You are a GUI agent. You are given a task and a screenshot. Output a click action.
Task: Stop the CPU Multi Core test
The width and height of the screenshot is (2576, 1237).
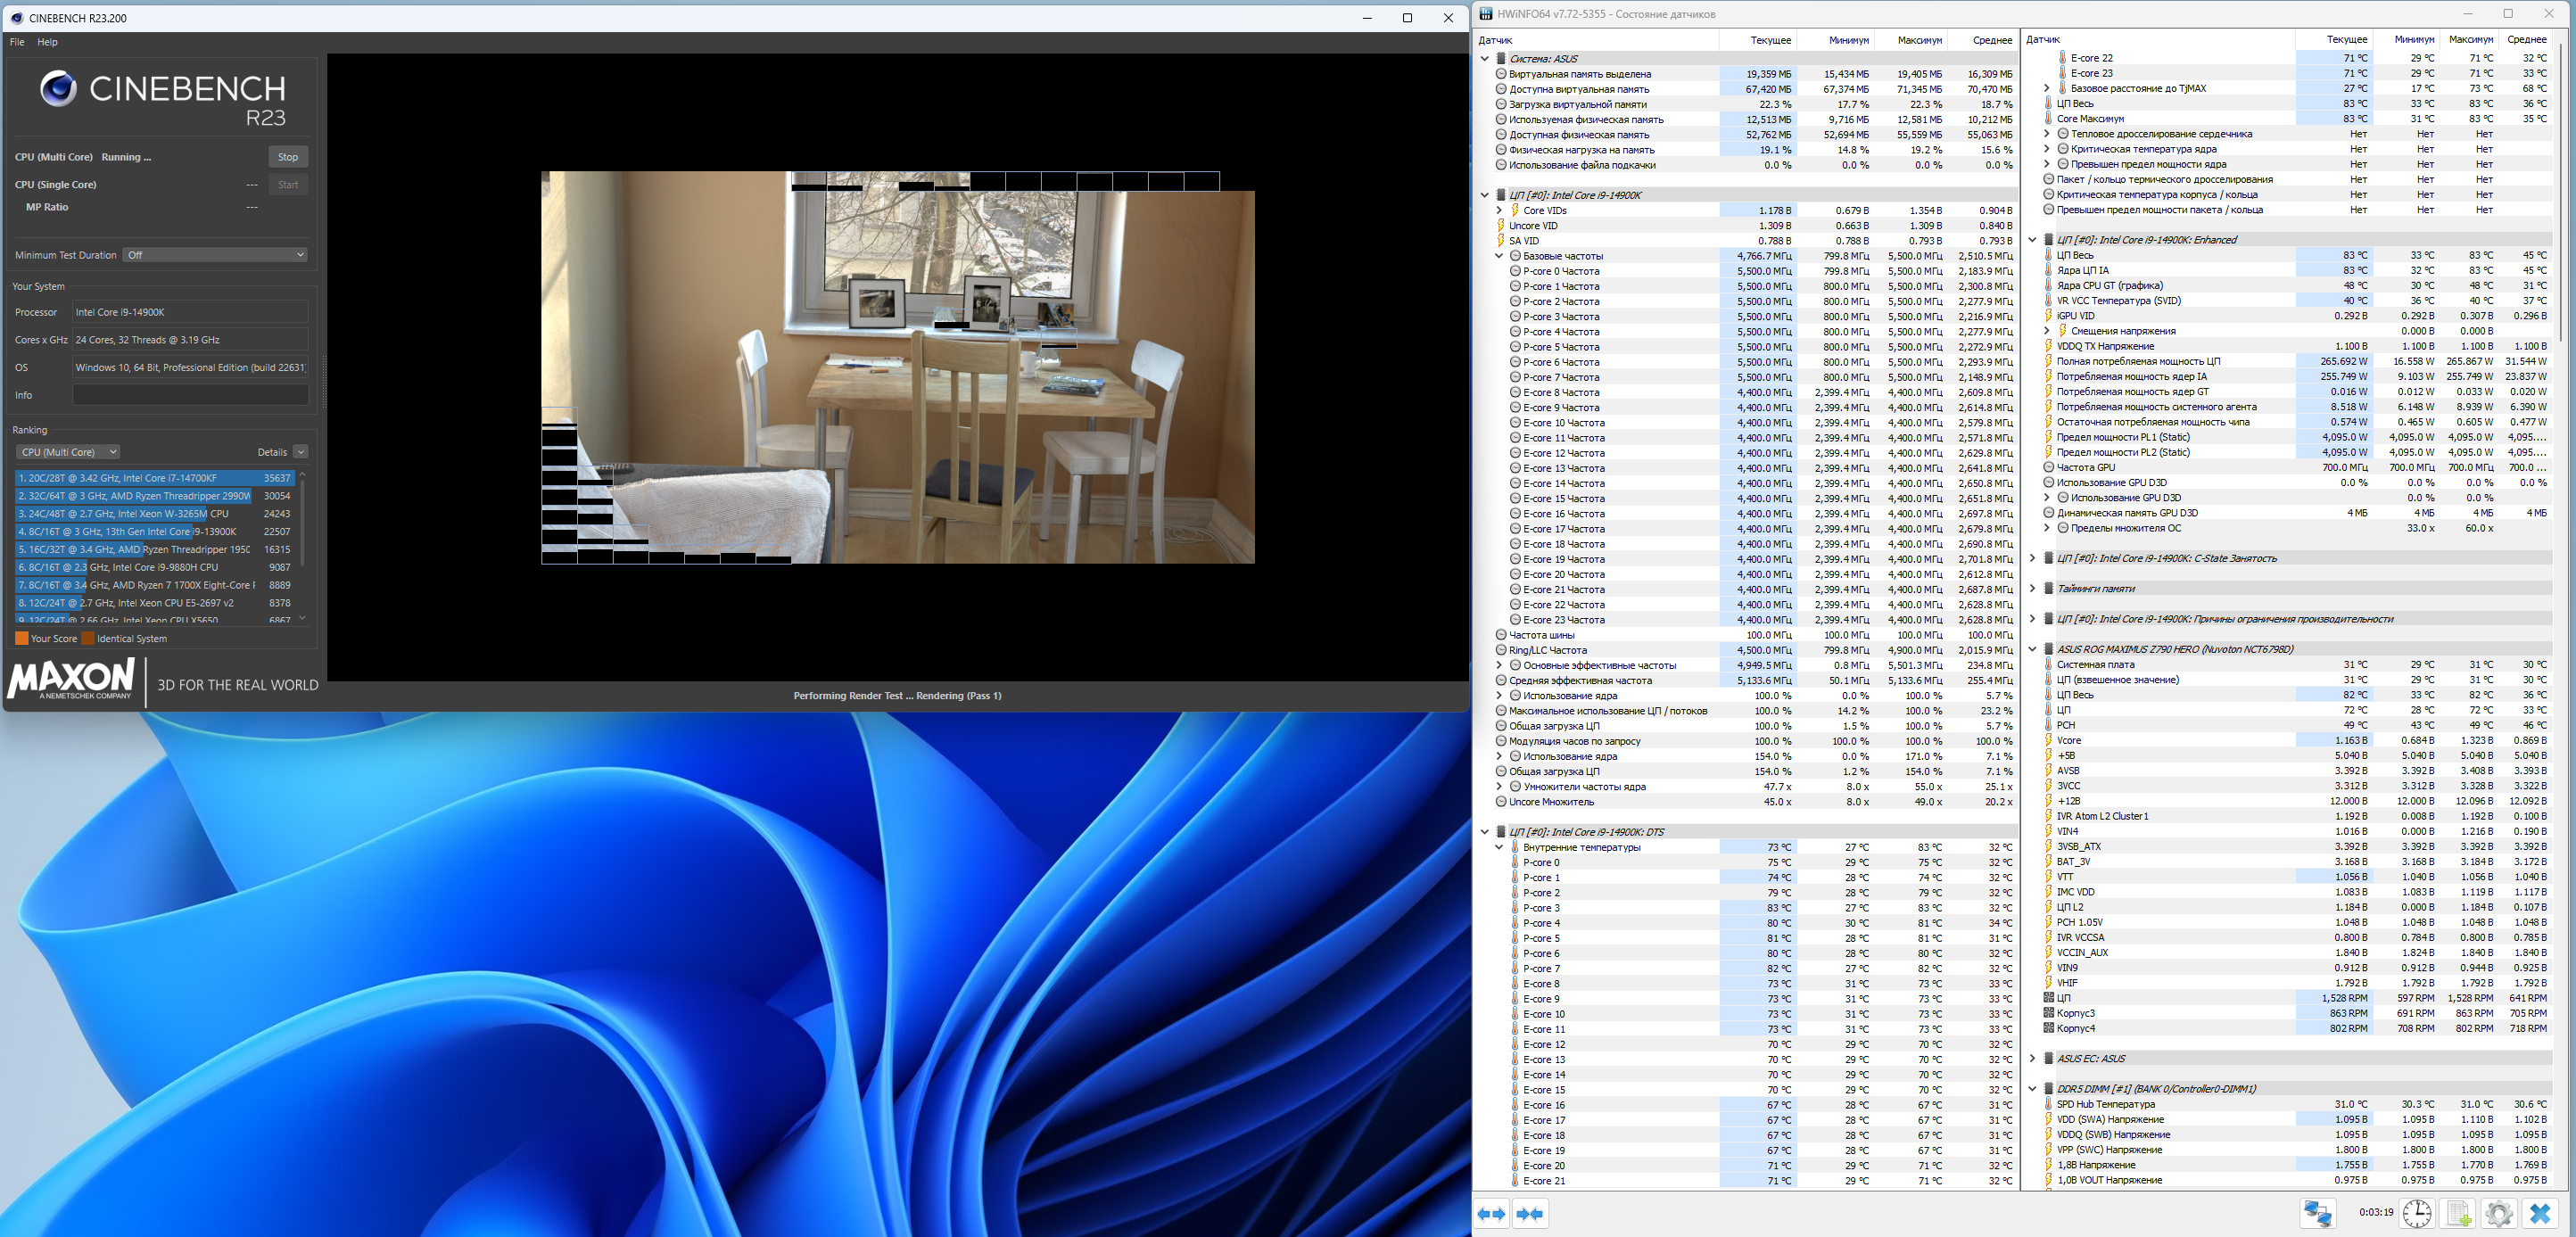pos(288,157)
